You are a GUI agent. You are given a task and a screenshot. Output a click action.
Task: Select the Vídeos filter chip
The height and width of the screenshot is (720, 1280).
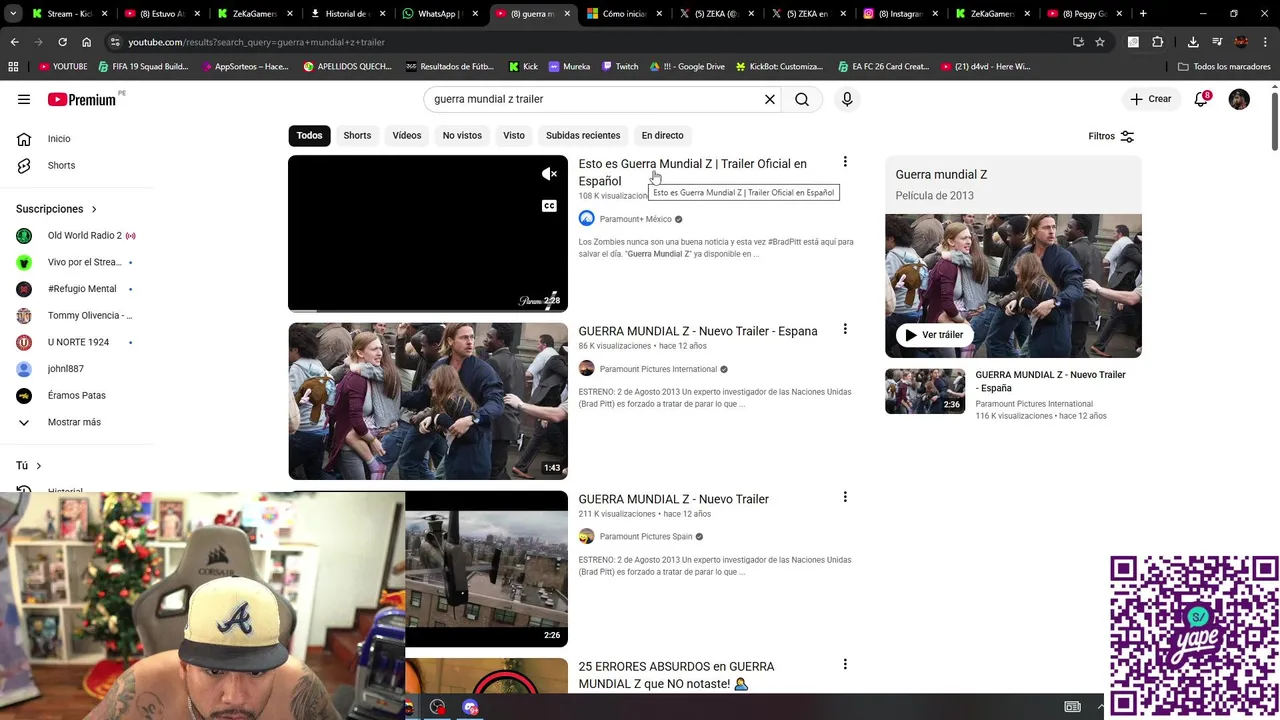pos(407,135)
